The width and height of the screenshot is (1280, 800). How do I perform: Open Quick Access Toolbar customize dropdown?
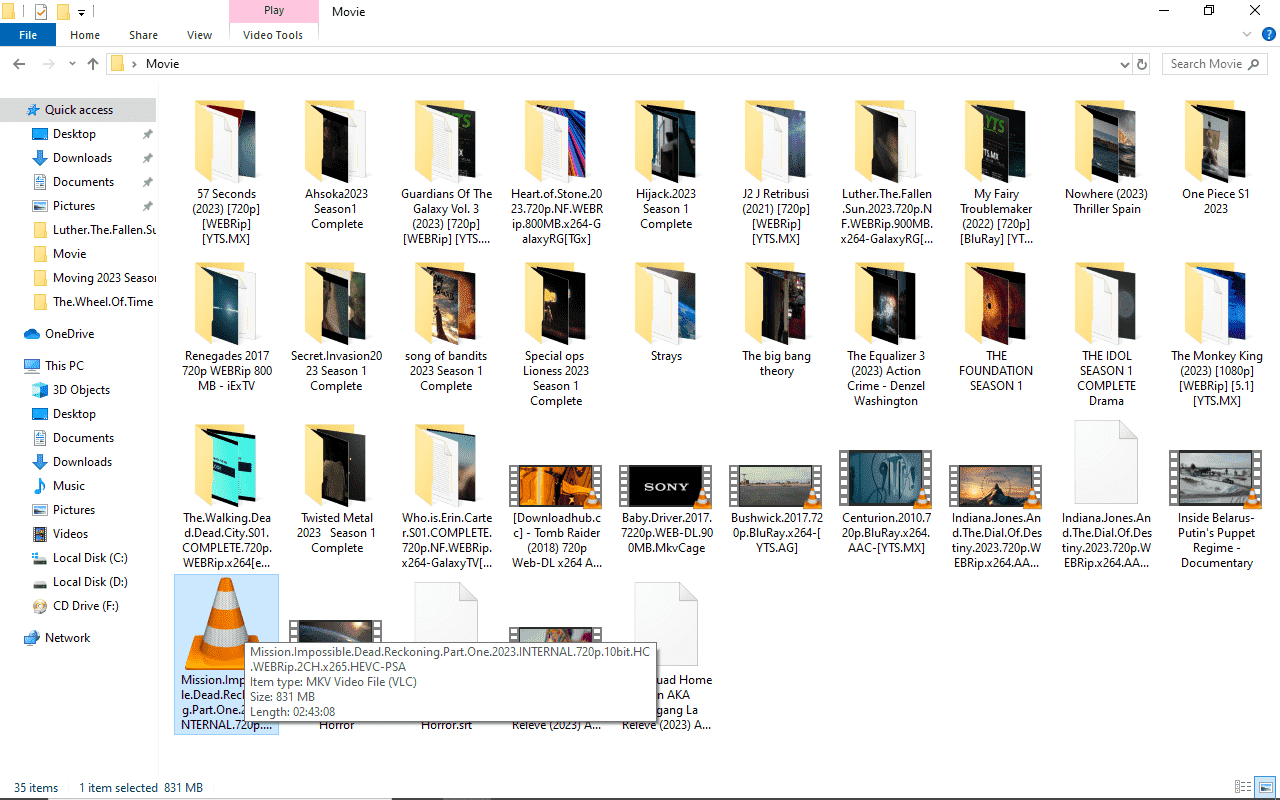click(x=81, y=12)
